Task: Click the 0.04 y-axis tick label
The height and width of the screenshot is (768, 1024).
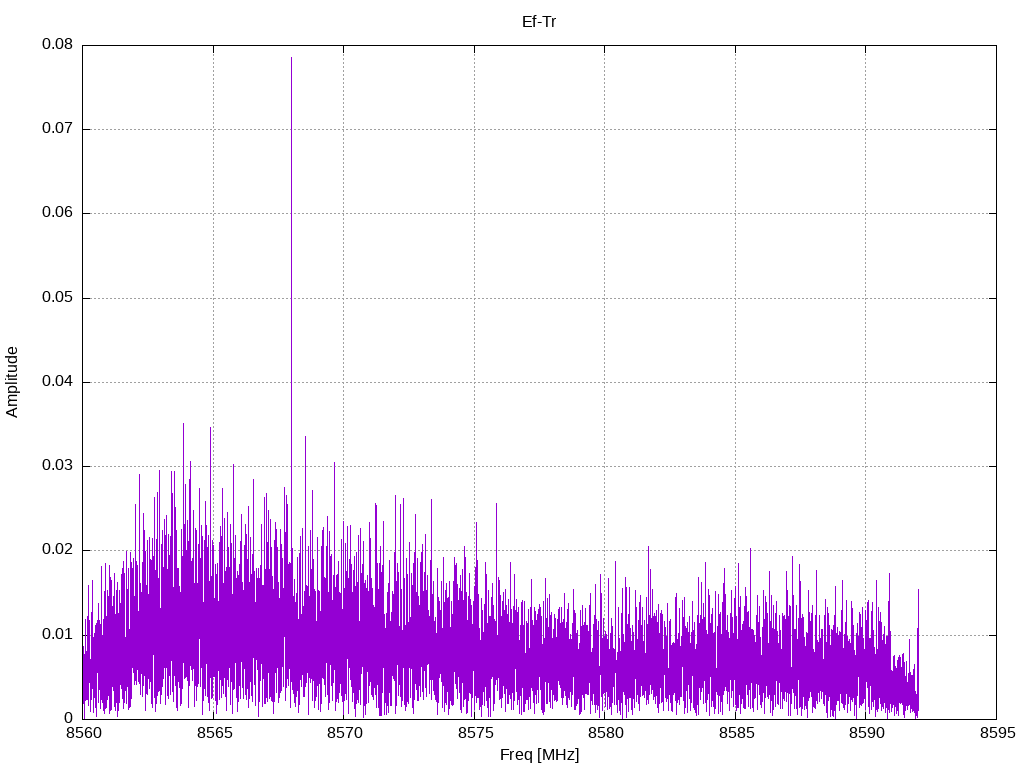Action: pyautogui.click(x=57, y=382)
